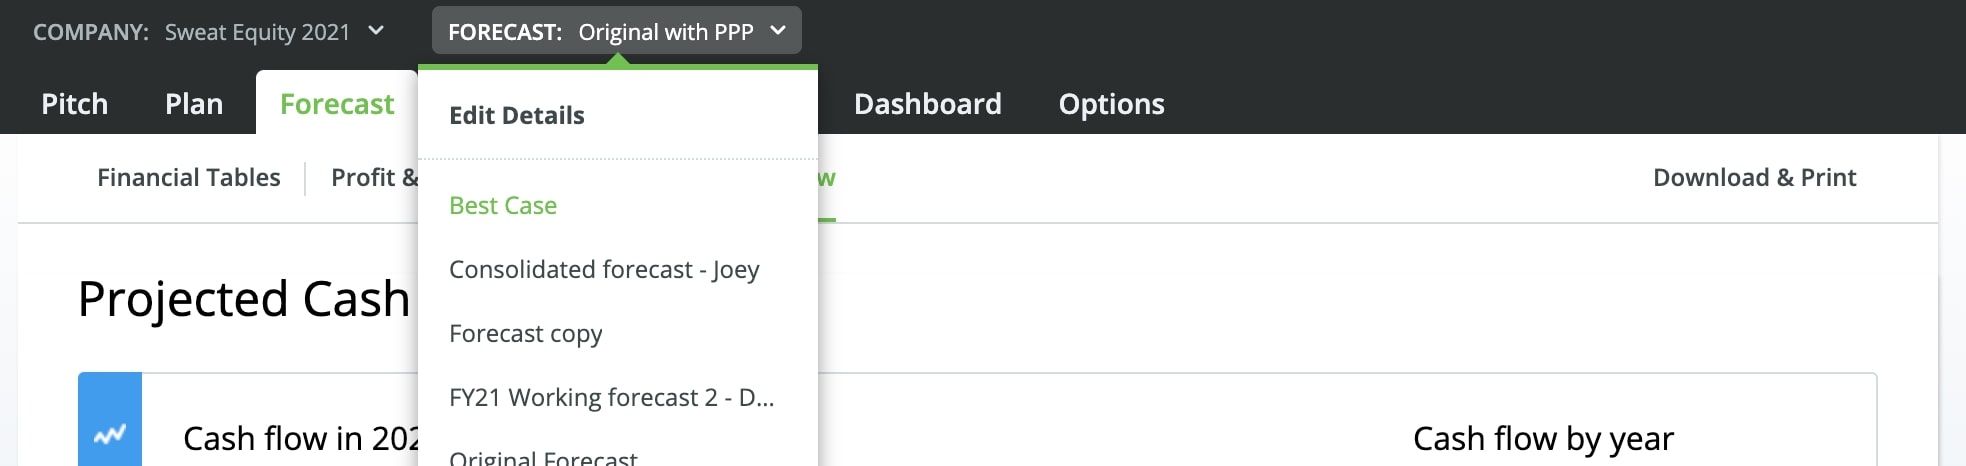Screen dimensions: 1966x466
Task: Choose the Original Forecast entry
Action: pyautogui.click(x=543, y=458)
